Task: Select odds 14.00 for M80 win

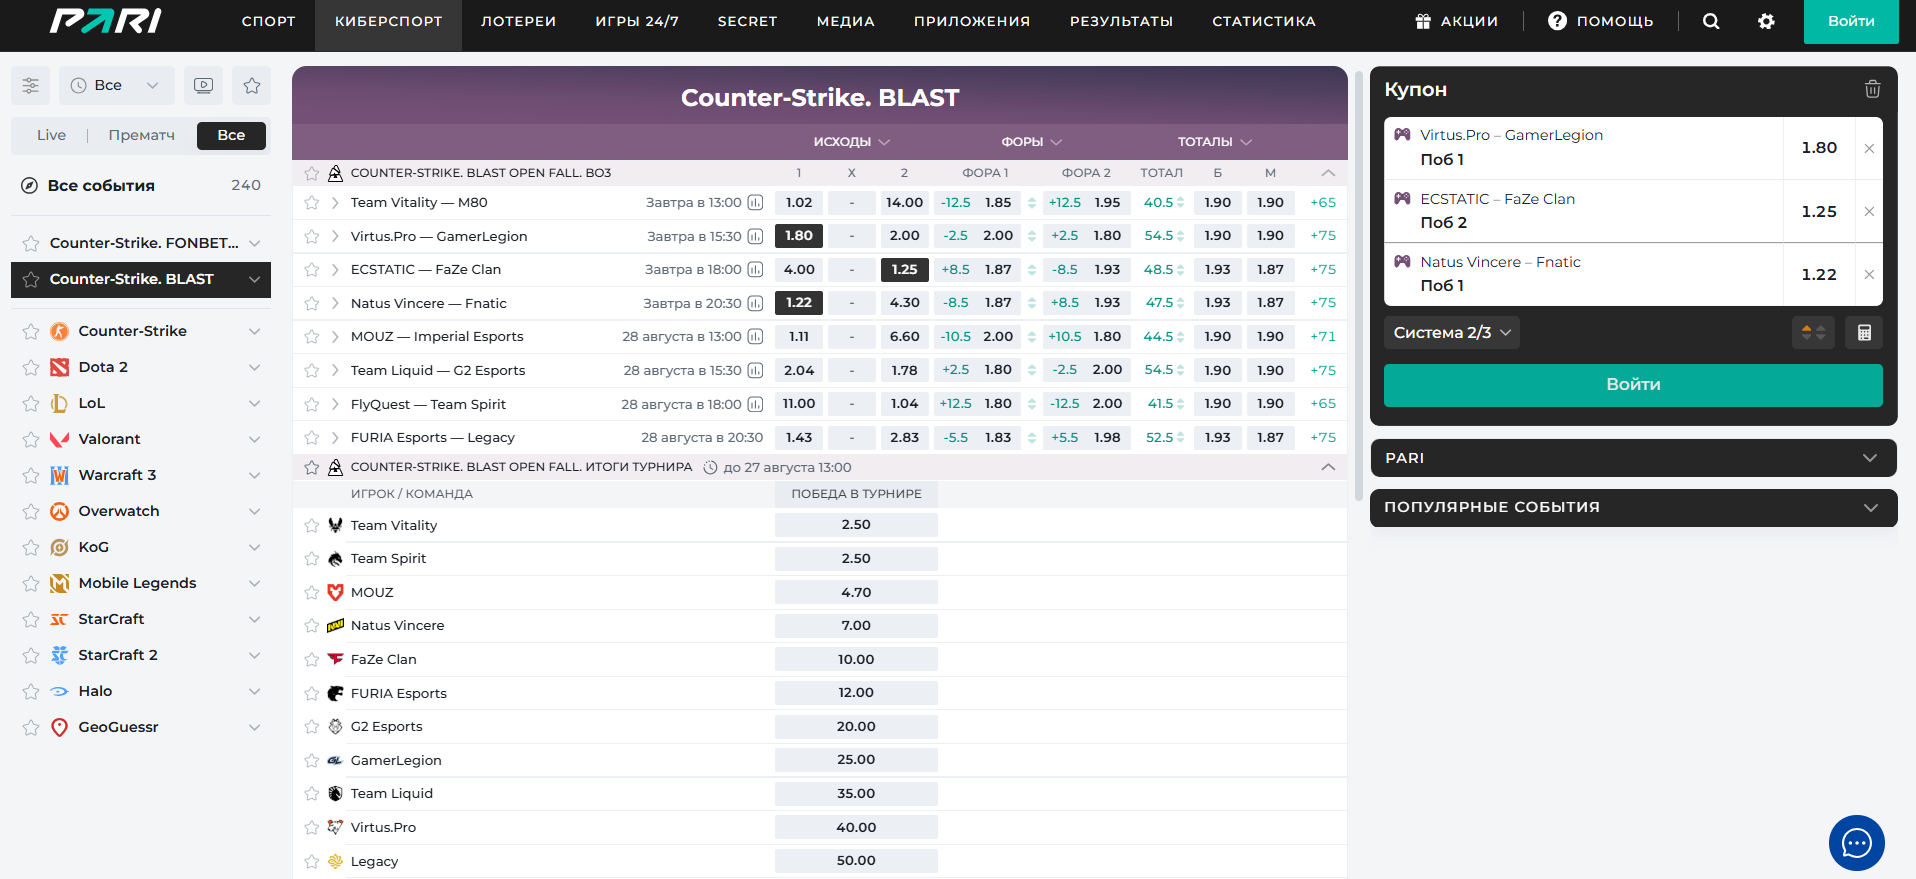Action: coord(904,203)
